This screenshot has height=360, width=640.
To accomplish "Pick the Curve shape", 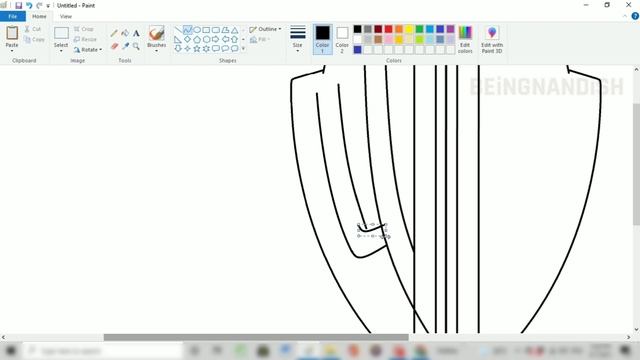I will (x=187, y=30).
